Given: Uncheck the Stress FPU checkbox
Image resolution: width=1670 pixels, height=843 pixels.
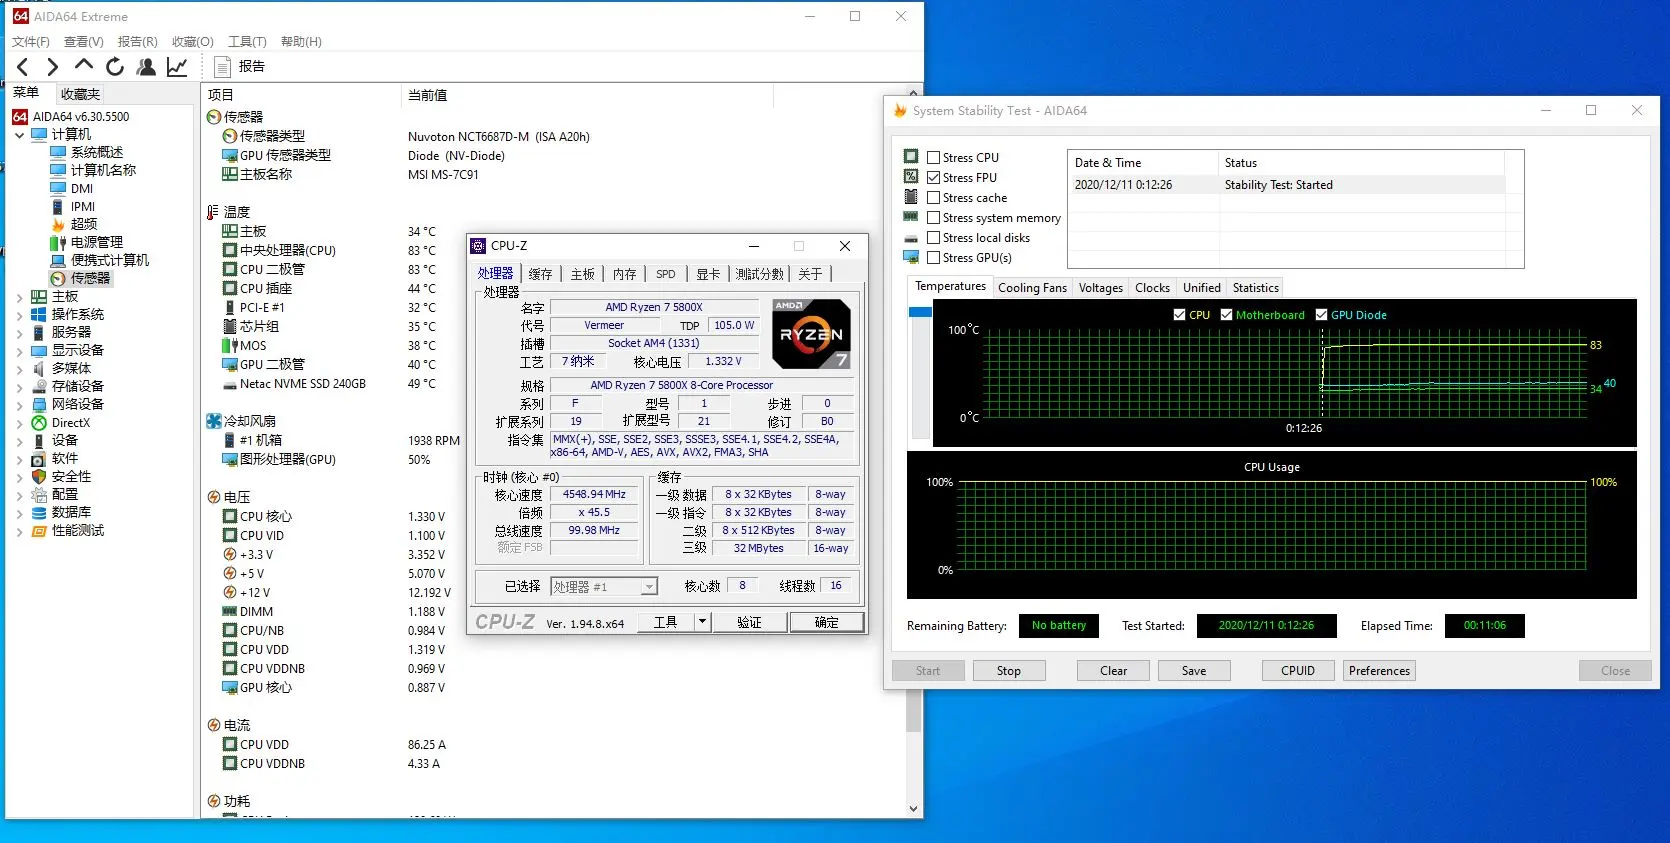Looking at the screenshot, I should pyautogui.click(x=933, y=178).
